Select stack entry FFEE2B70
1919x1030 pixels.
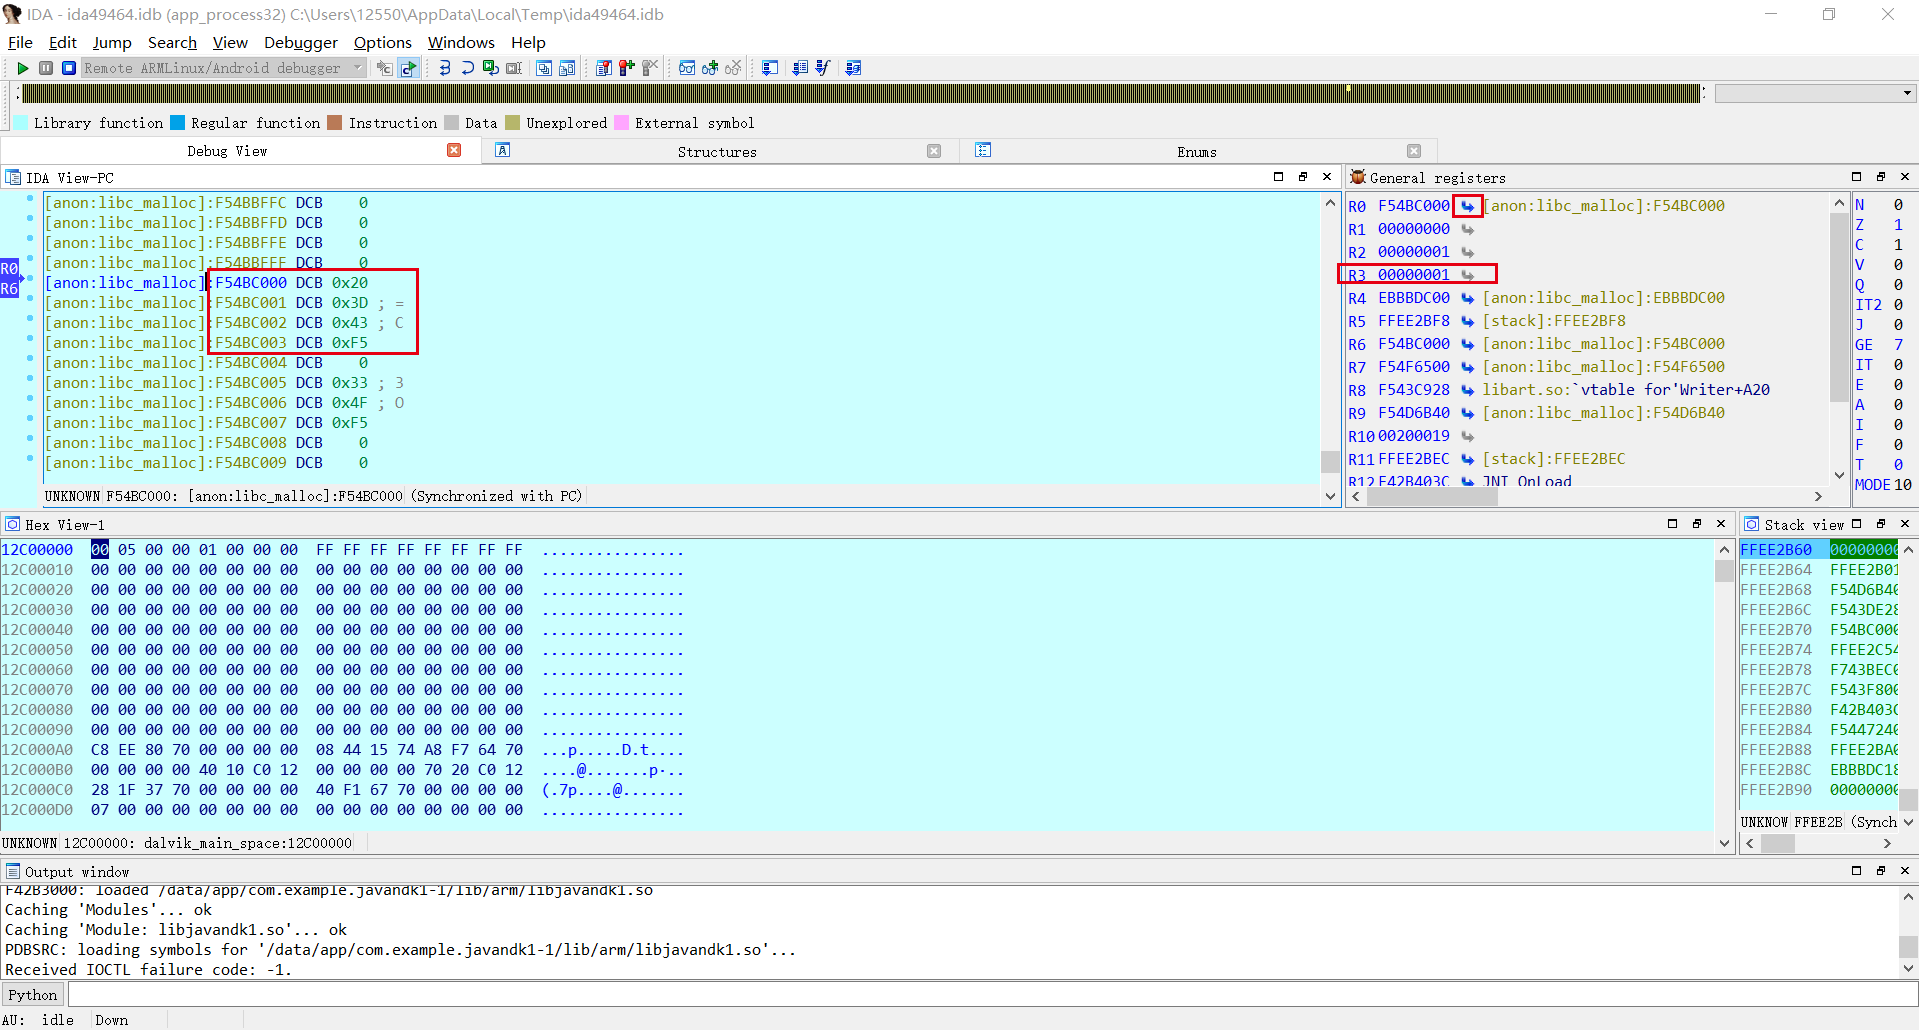pos(1819,630)
